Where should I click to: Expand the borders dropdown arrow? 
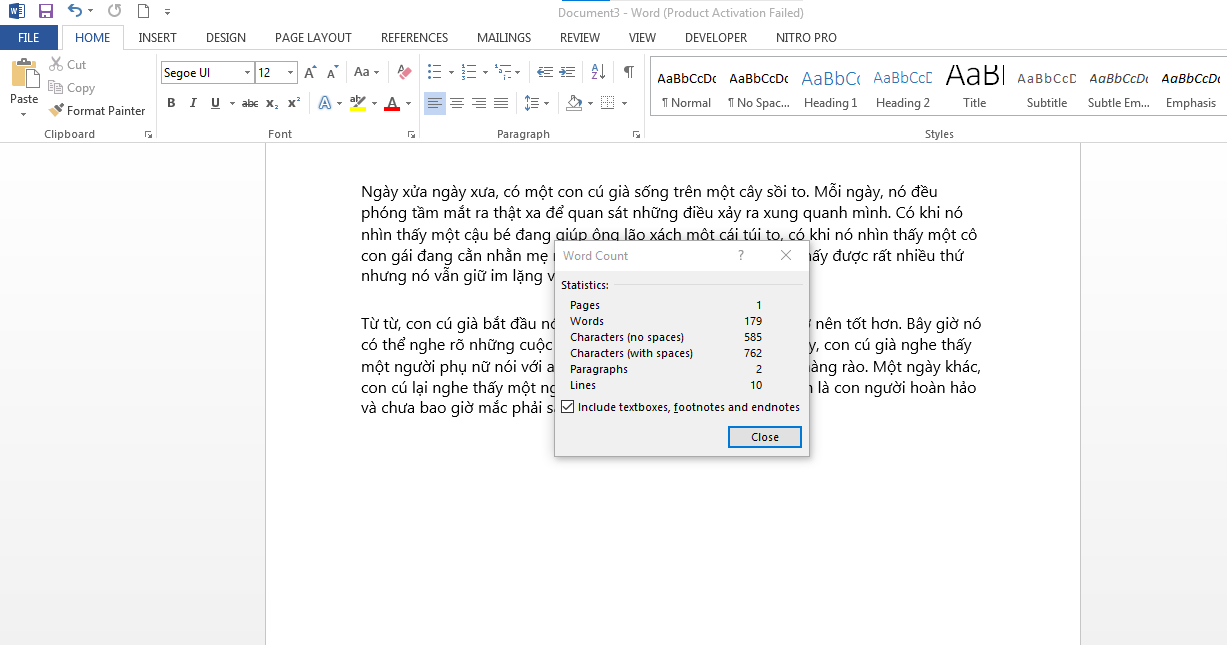coord(625,103)
